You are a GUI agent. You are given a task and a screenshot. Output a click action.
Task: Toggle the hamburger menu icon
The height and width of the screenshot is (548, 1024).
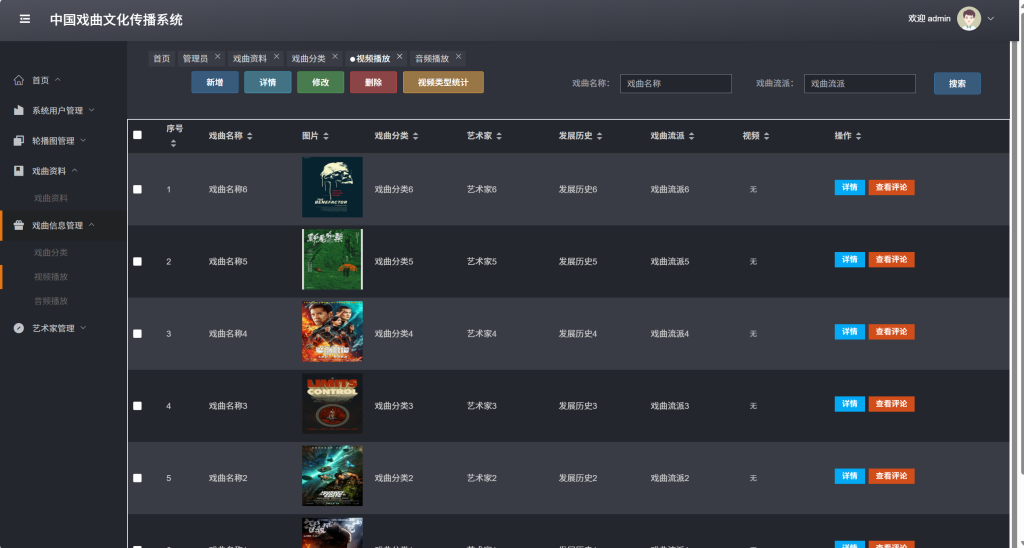pos(25,19)
